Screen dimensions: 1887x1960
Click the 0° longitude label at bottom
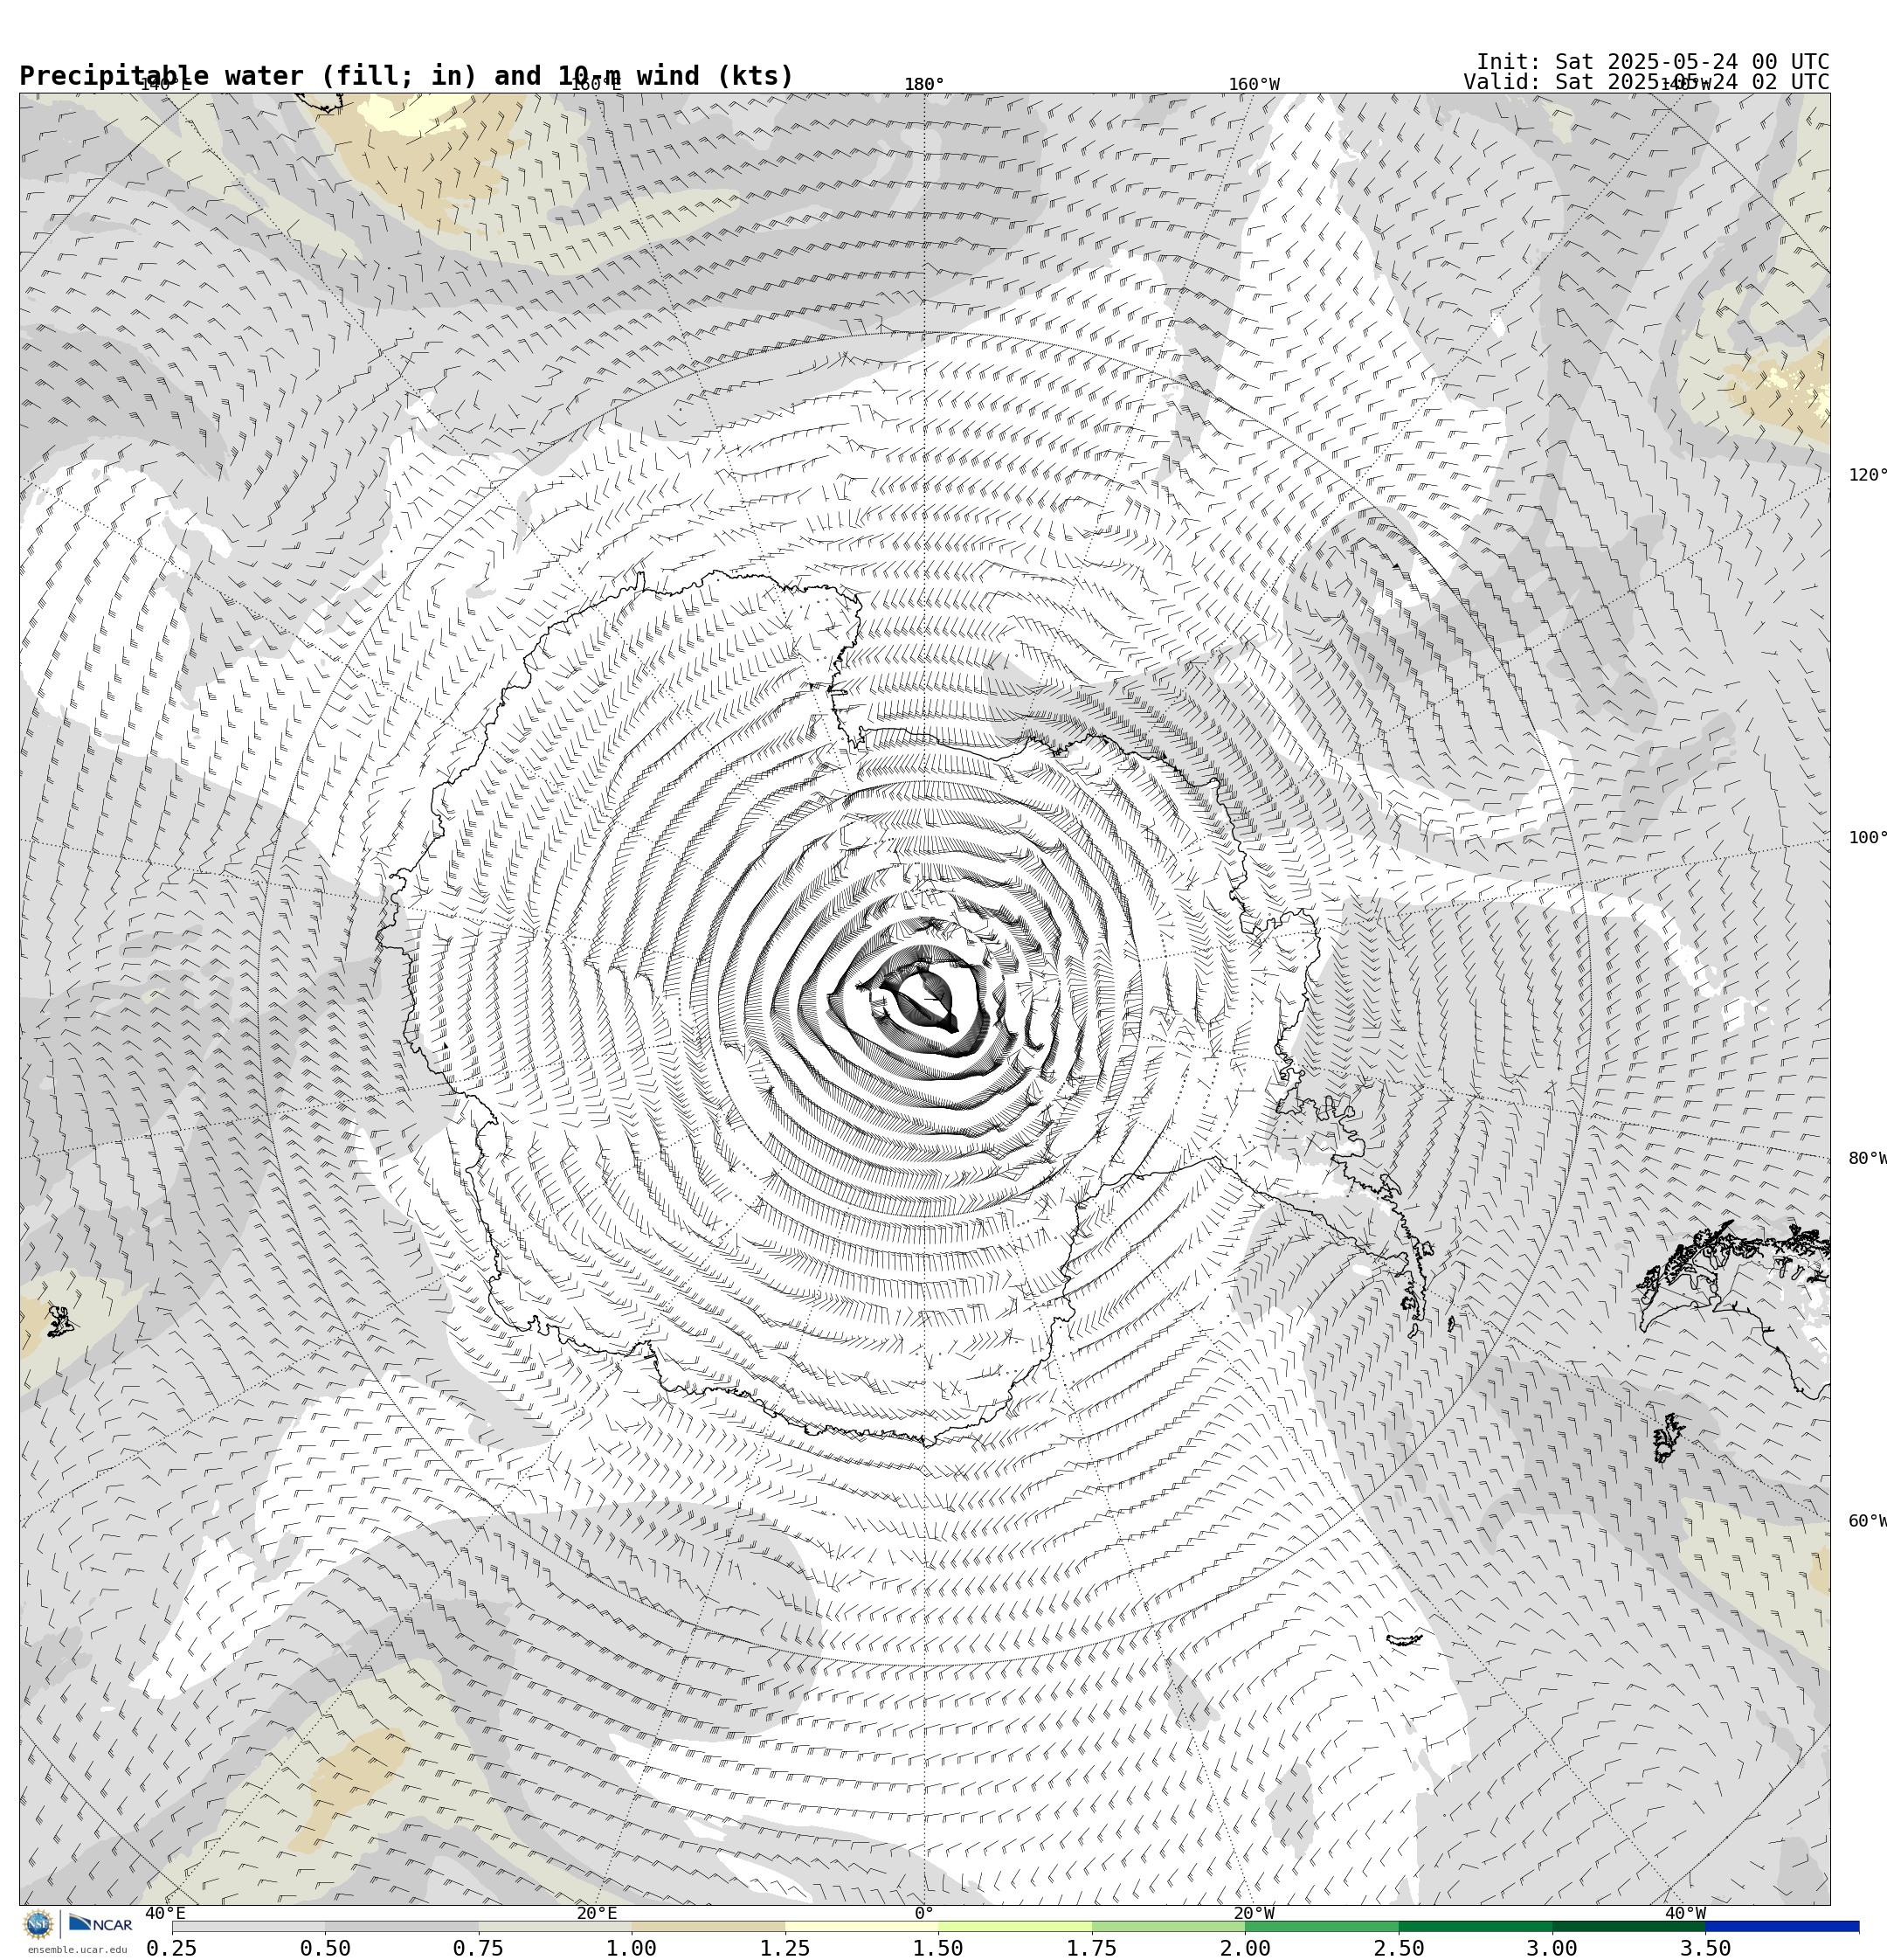(924, 1914)
